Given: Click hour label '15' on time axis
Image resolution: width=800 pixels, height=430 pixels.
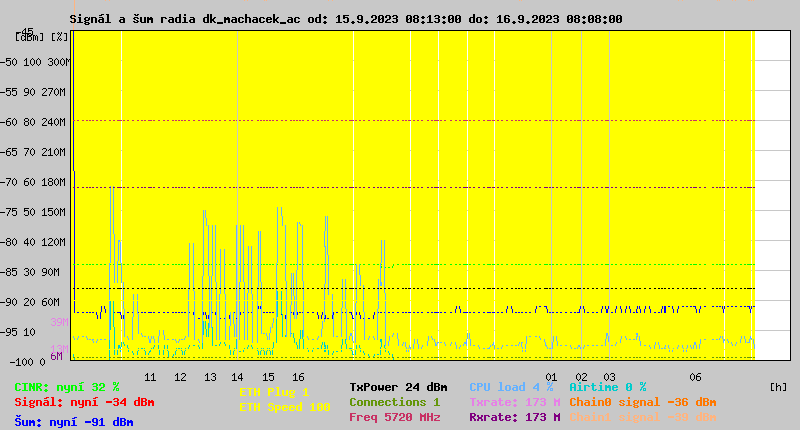Looking at the screenshot, I should [x=268, y=377].
